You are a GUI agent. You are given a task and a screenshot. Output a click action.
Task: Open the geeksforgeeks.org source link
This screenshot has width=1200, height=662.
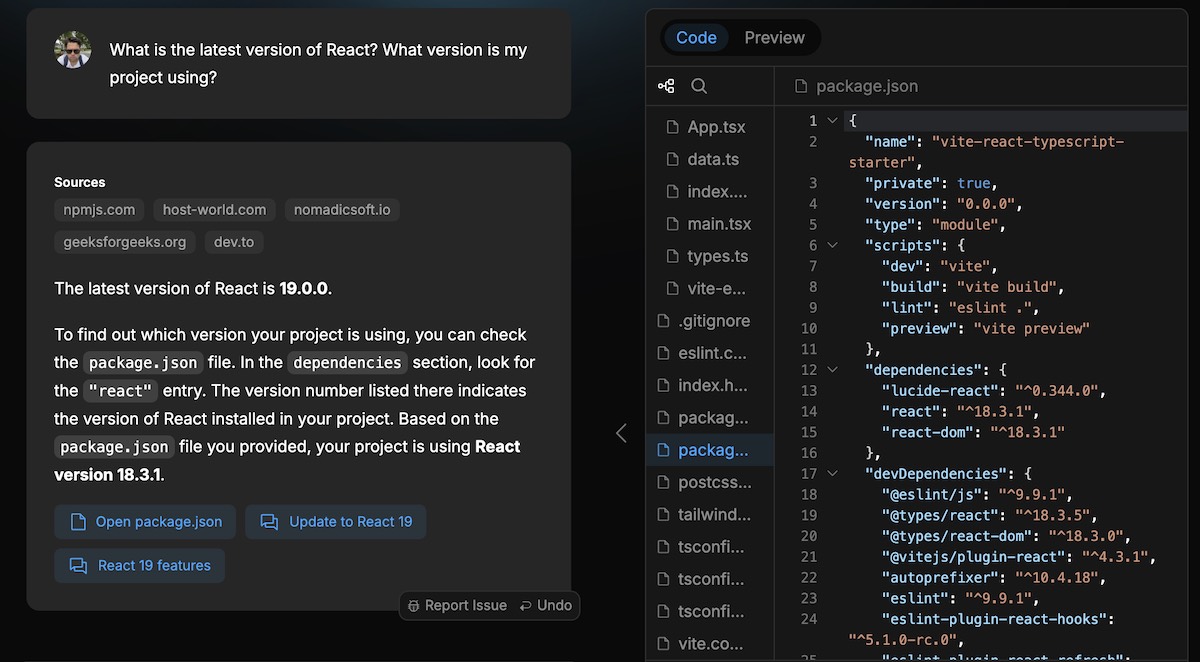click(x=125, y=242)
